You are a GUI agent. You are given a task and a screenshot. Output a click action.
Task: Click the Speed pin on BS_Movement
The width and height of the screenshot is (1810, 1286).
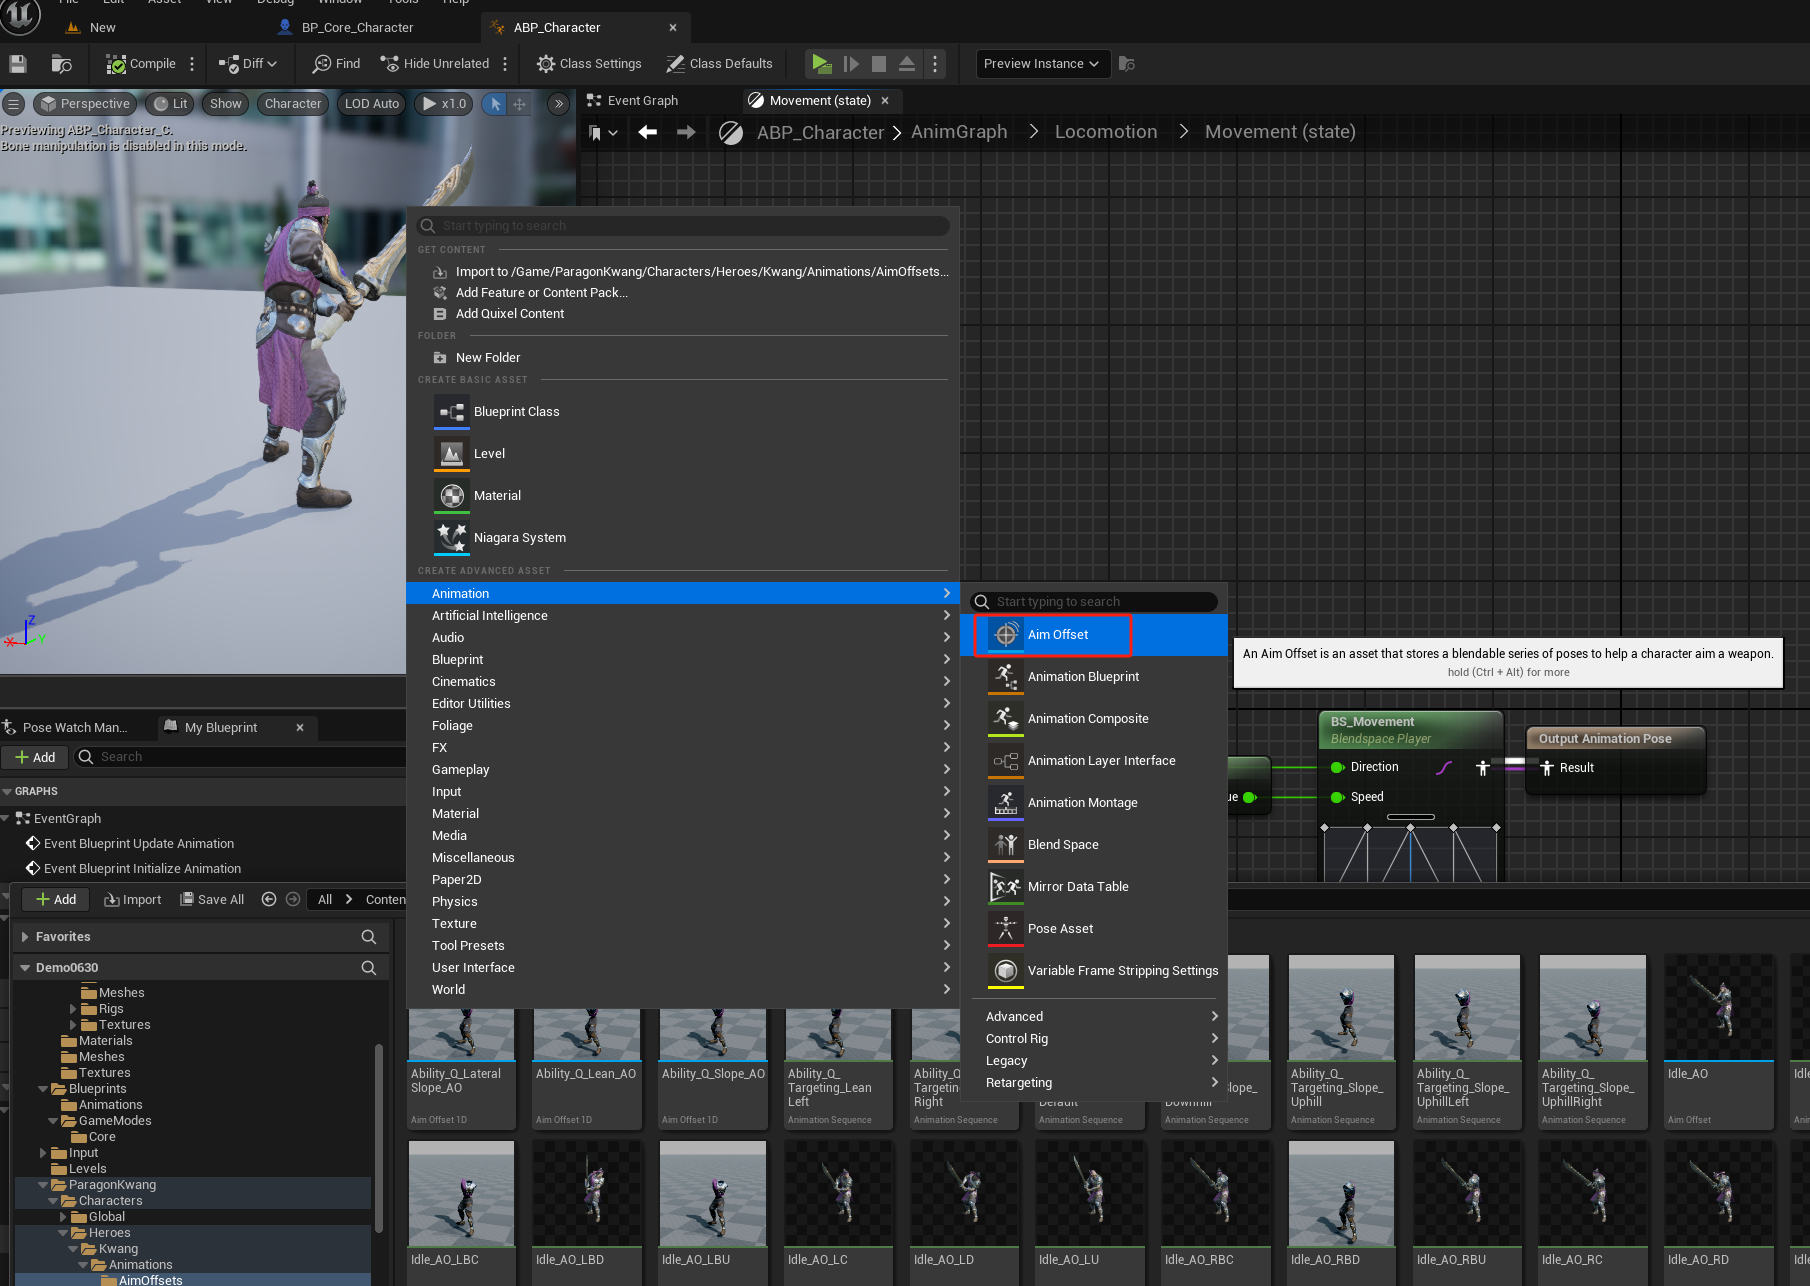(1337, 797)
